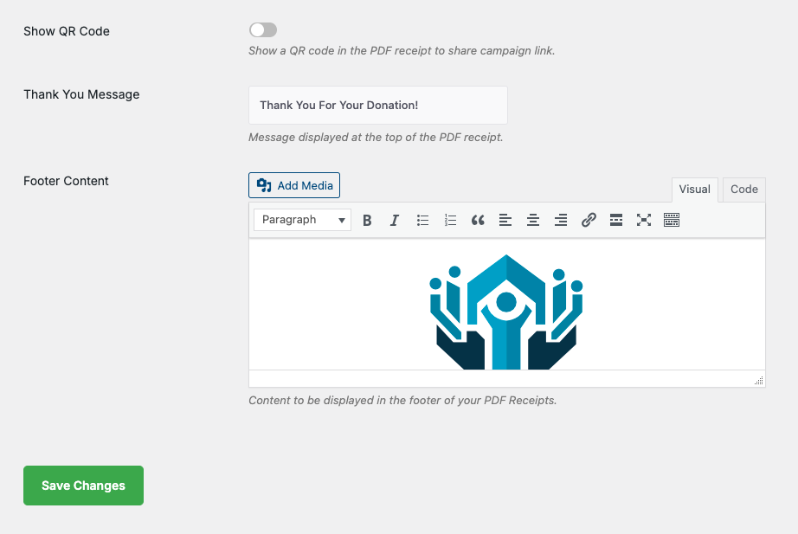This screenshot has height=534, width=798.
Task: Click the editor resize handle corner
Action: click(x=759, y=380)
